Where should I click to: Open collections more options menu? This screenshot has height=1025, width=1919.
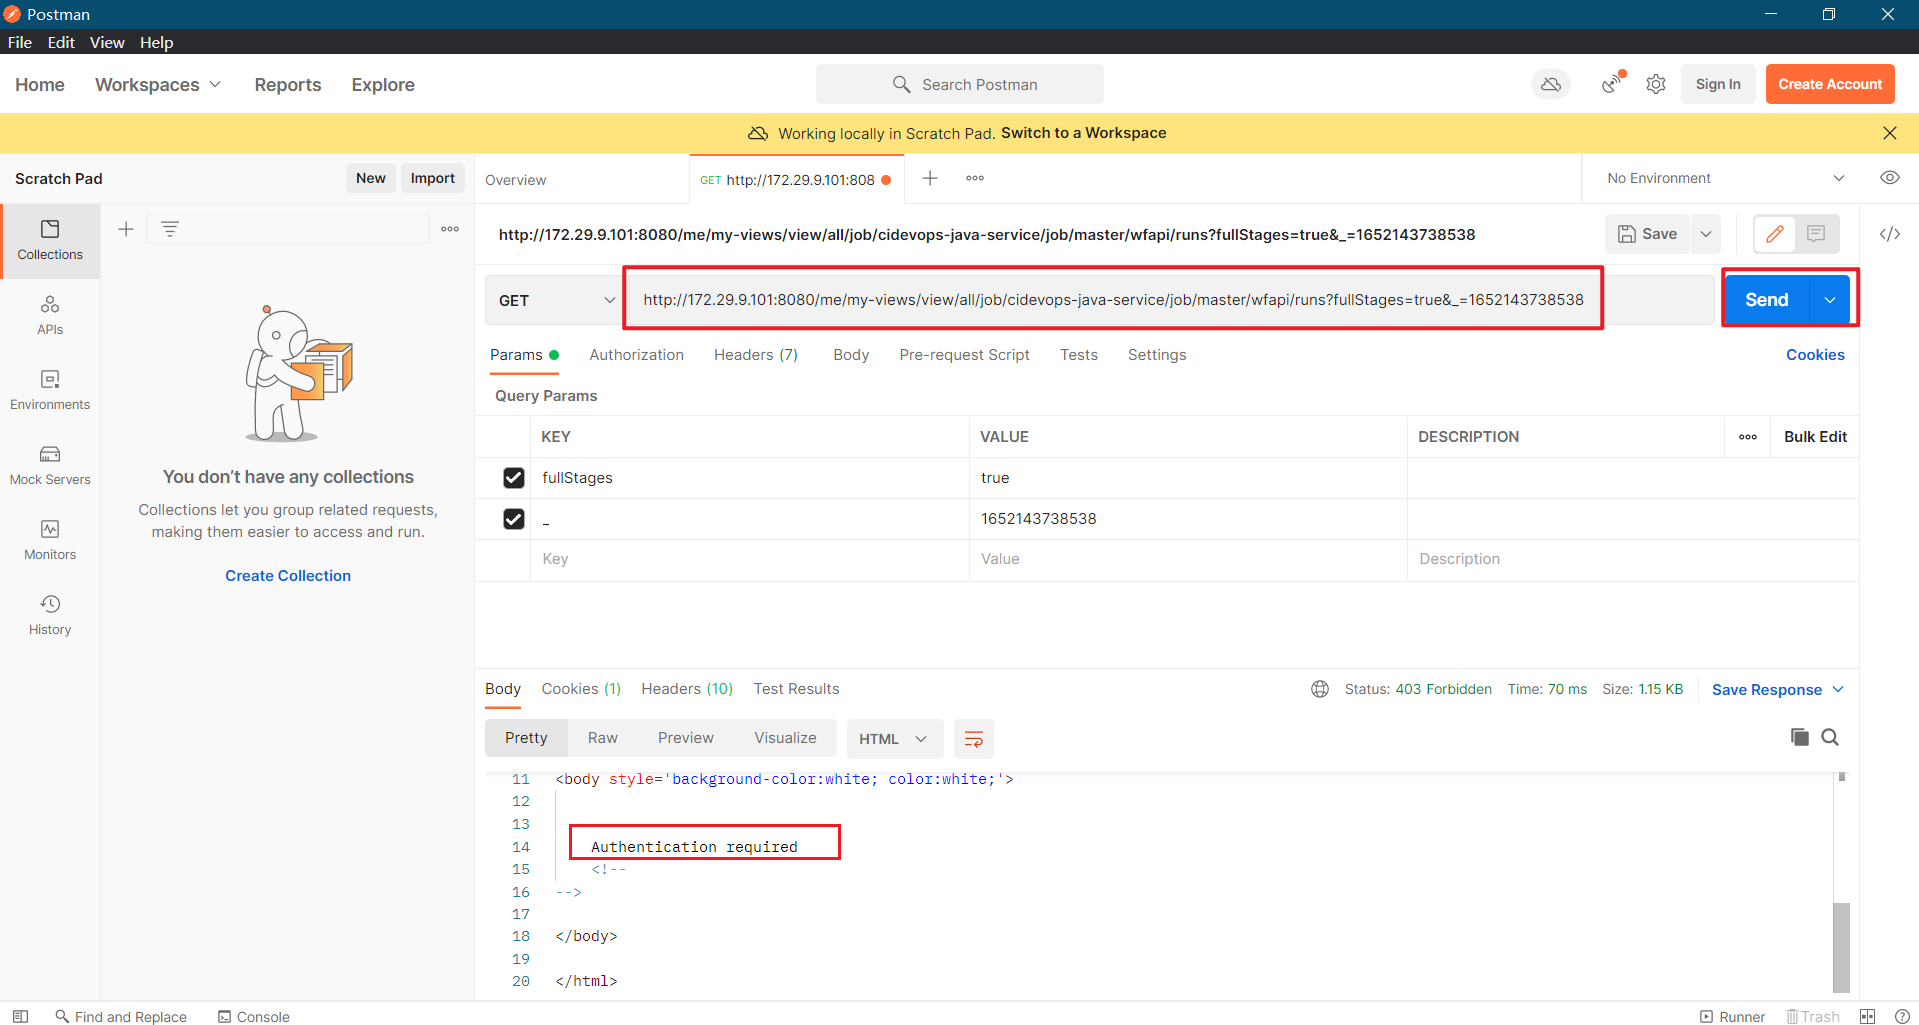click(x=450, y=229)
